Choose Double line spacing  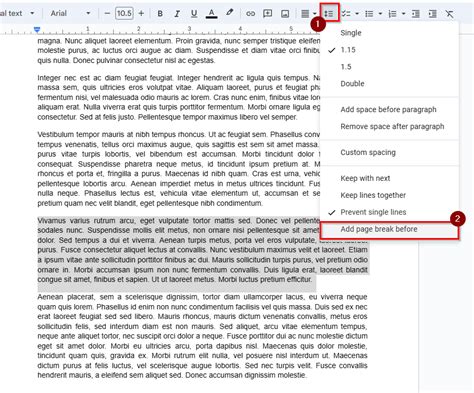(x=389, y=84)
